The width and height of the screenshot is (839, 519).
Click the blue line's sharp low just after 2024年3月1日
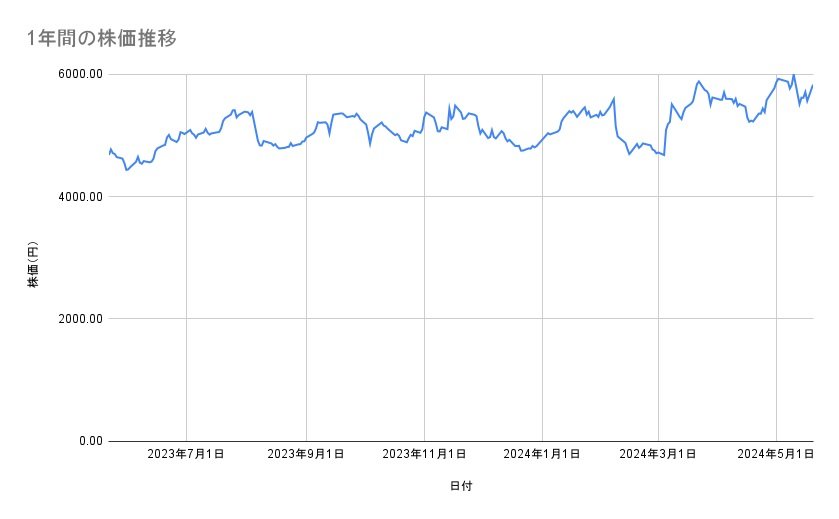[x=664, y=155]
